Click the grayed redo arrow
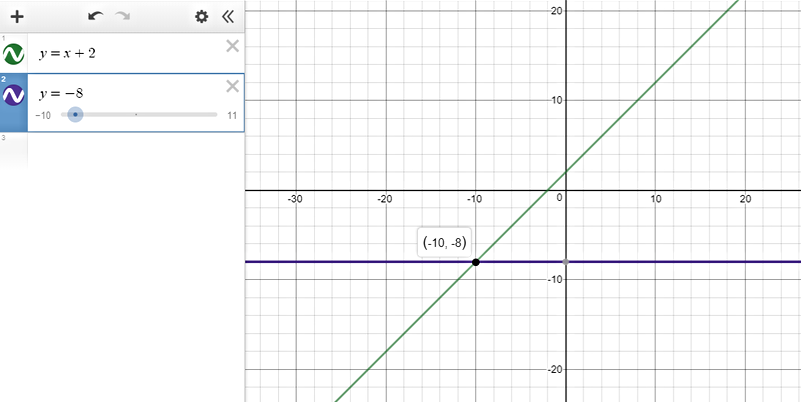The width and height of the screenshot is (801, 402). (124, 16)
